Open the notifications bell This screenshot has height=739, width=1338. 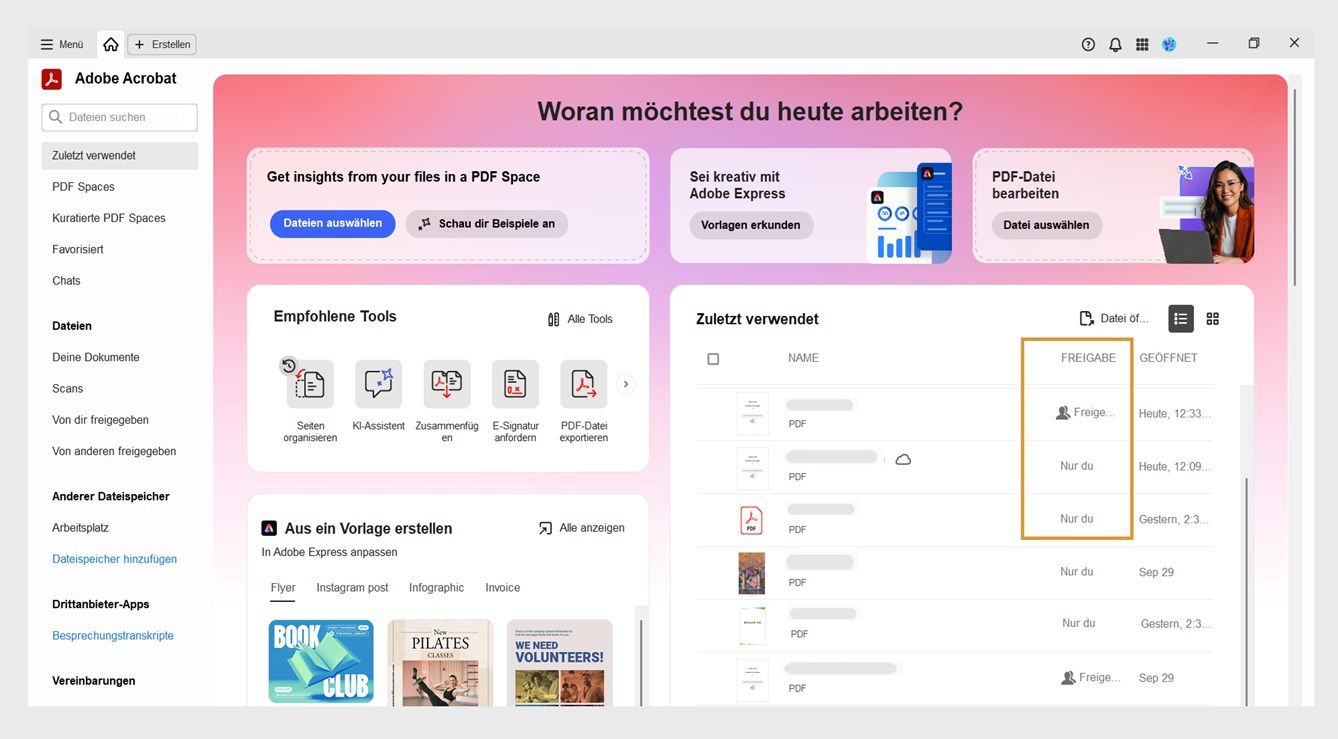(1114, 43)
